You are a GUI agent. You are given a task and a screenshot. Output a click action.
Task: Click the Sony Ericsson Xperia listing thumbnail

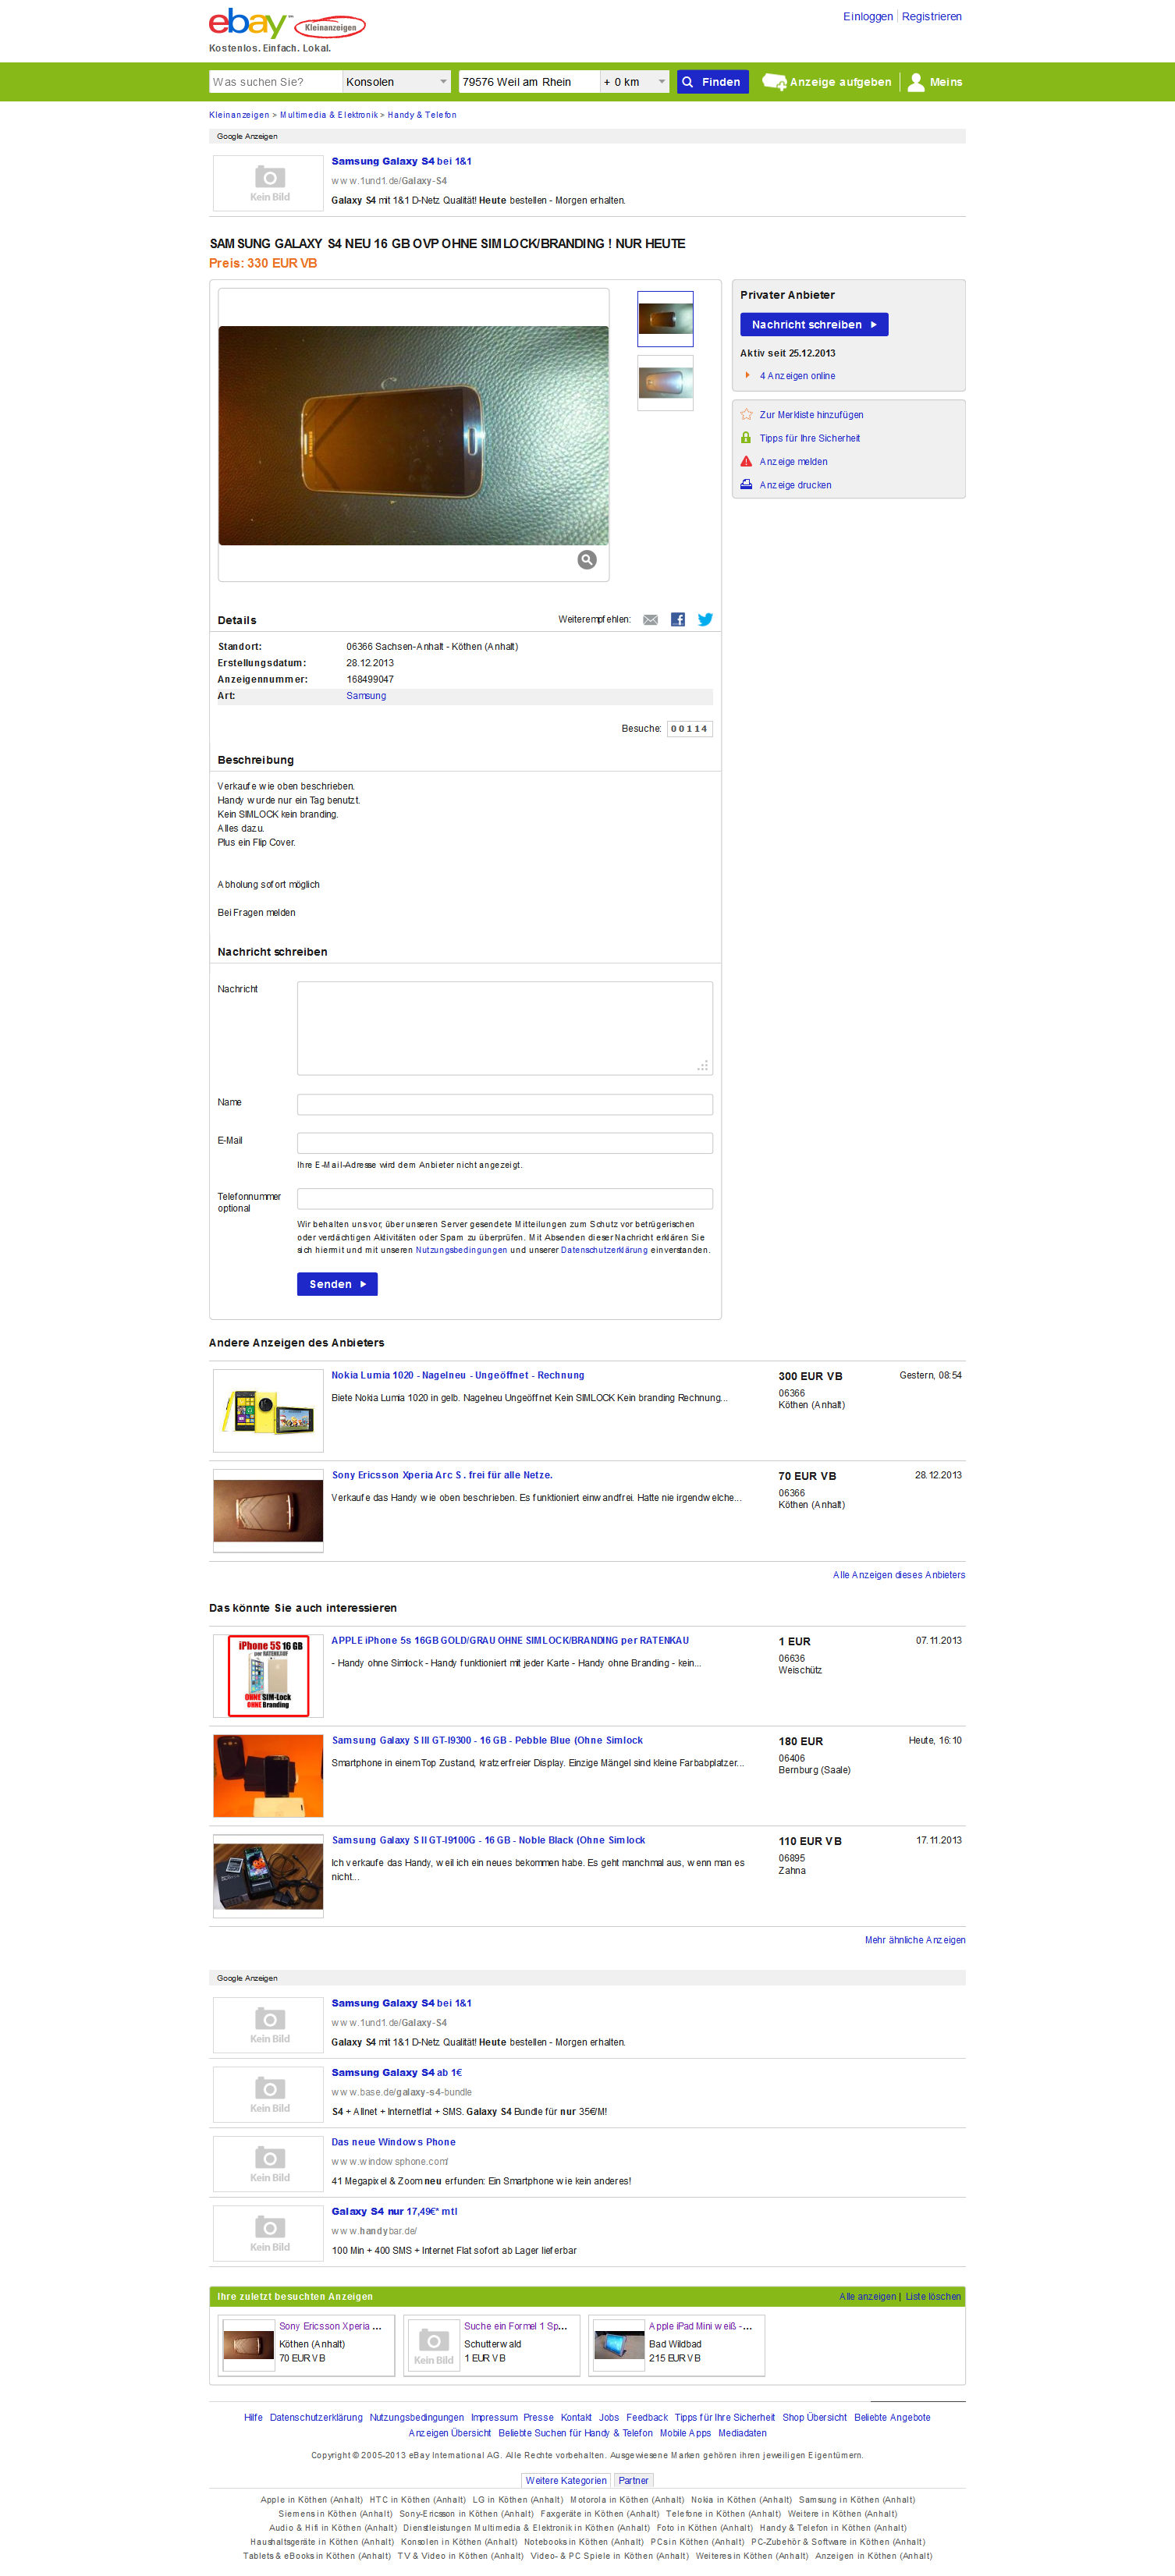pyautogui.click(x=268, y=1510)
